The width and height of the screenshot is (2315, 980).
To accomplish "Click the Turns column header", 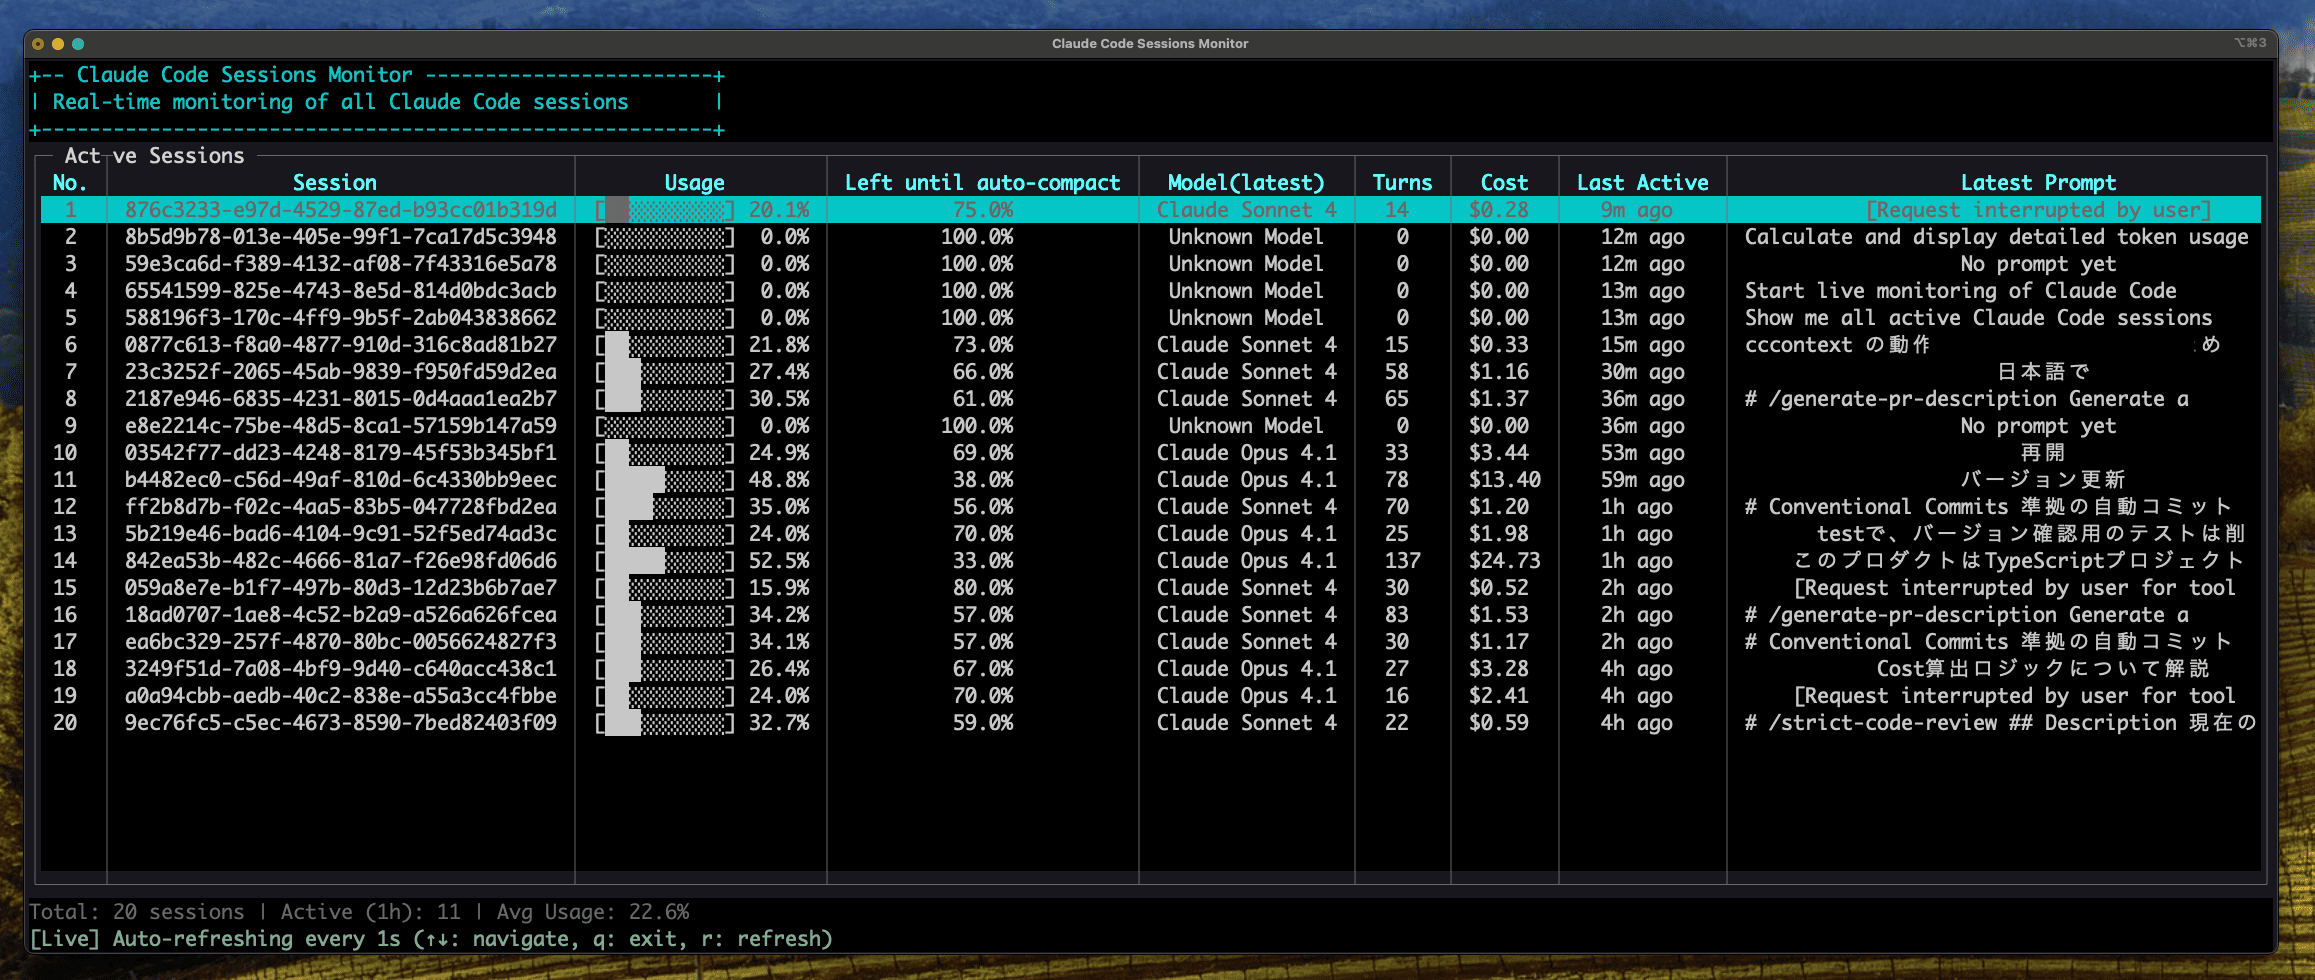I will [x=1402, y=183].
